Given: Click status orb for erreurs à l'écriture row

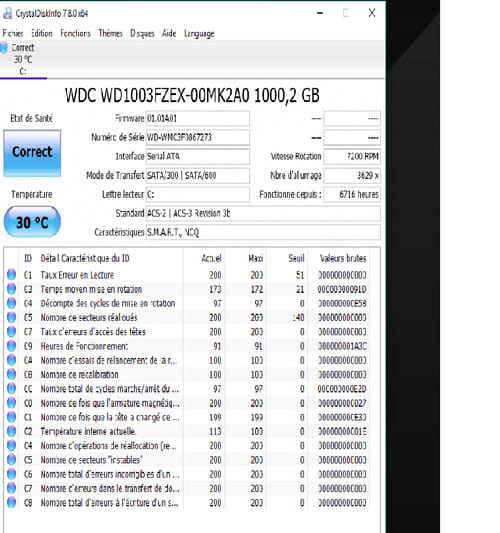Looking at the screenshot, I should (11, 503).
